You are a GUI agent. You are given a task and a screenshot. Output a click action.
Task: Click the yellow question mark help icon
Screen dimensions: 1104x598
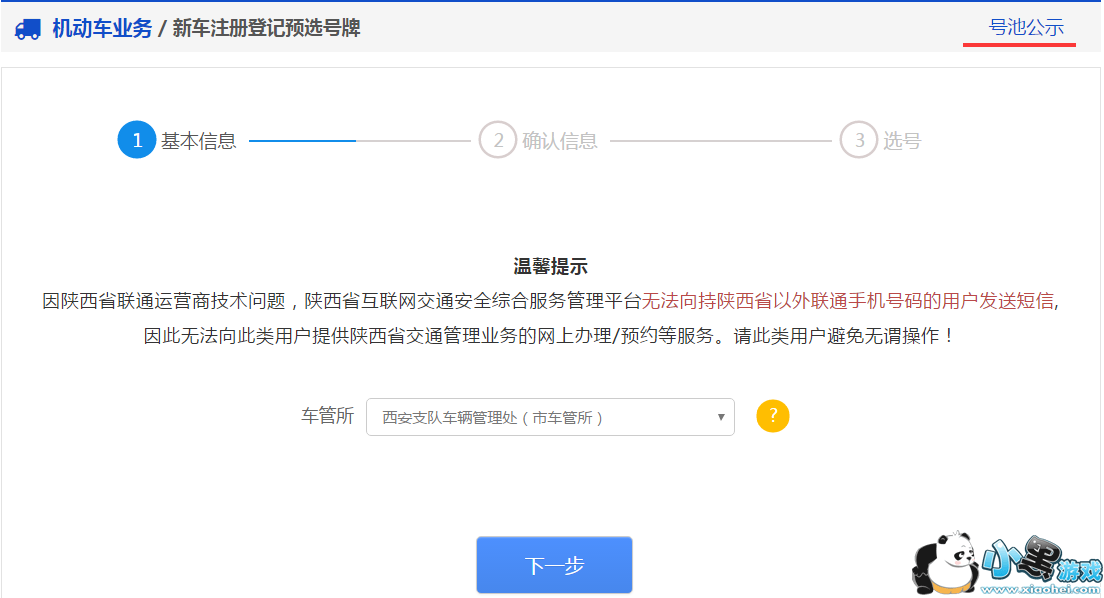[772, 416]
